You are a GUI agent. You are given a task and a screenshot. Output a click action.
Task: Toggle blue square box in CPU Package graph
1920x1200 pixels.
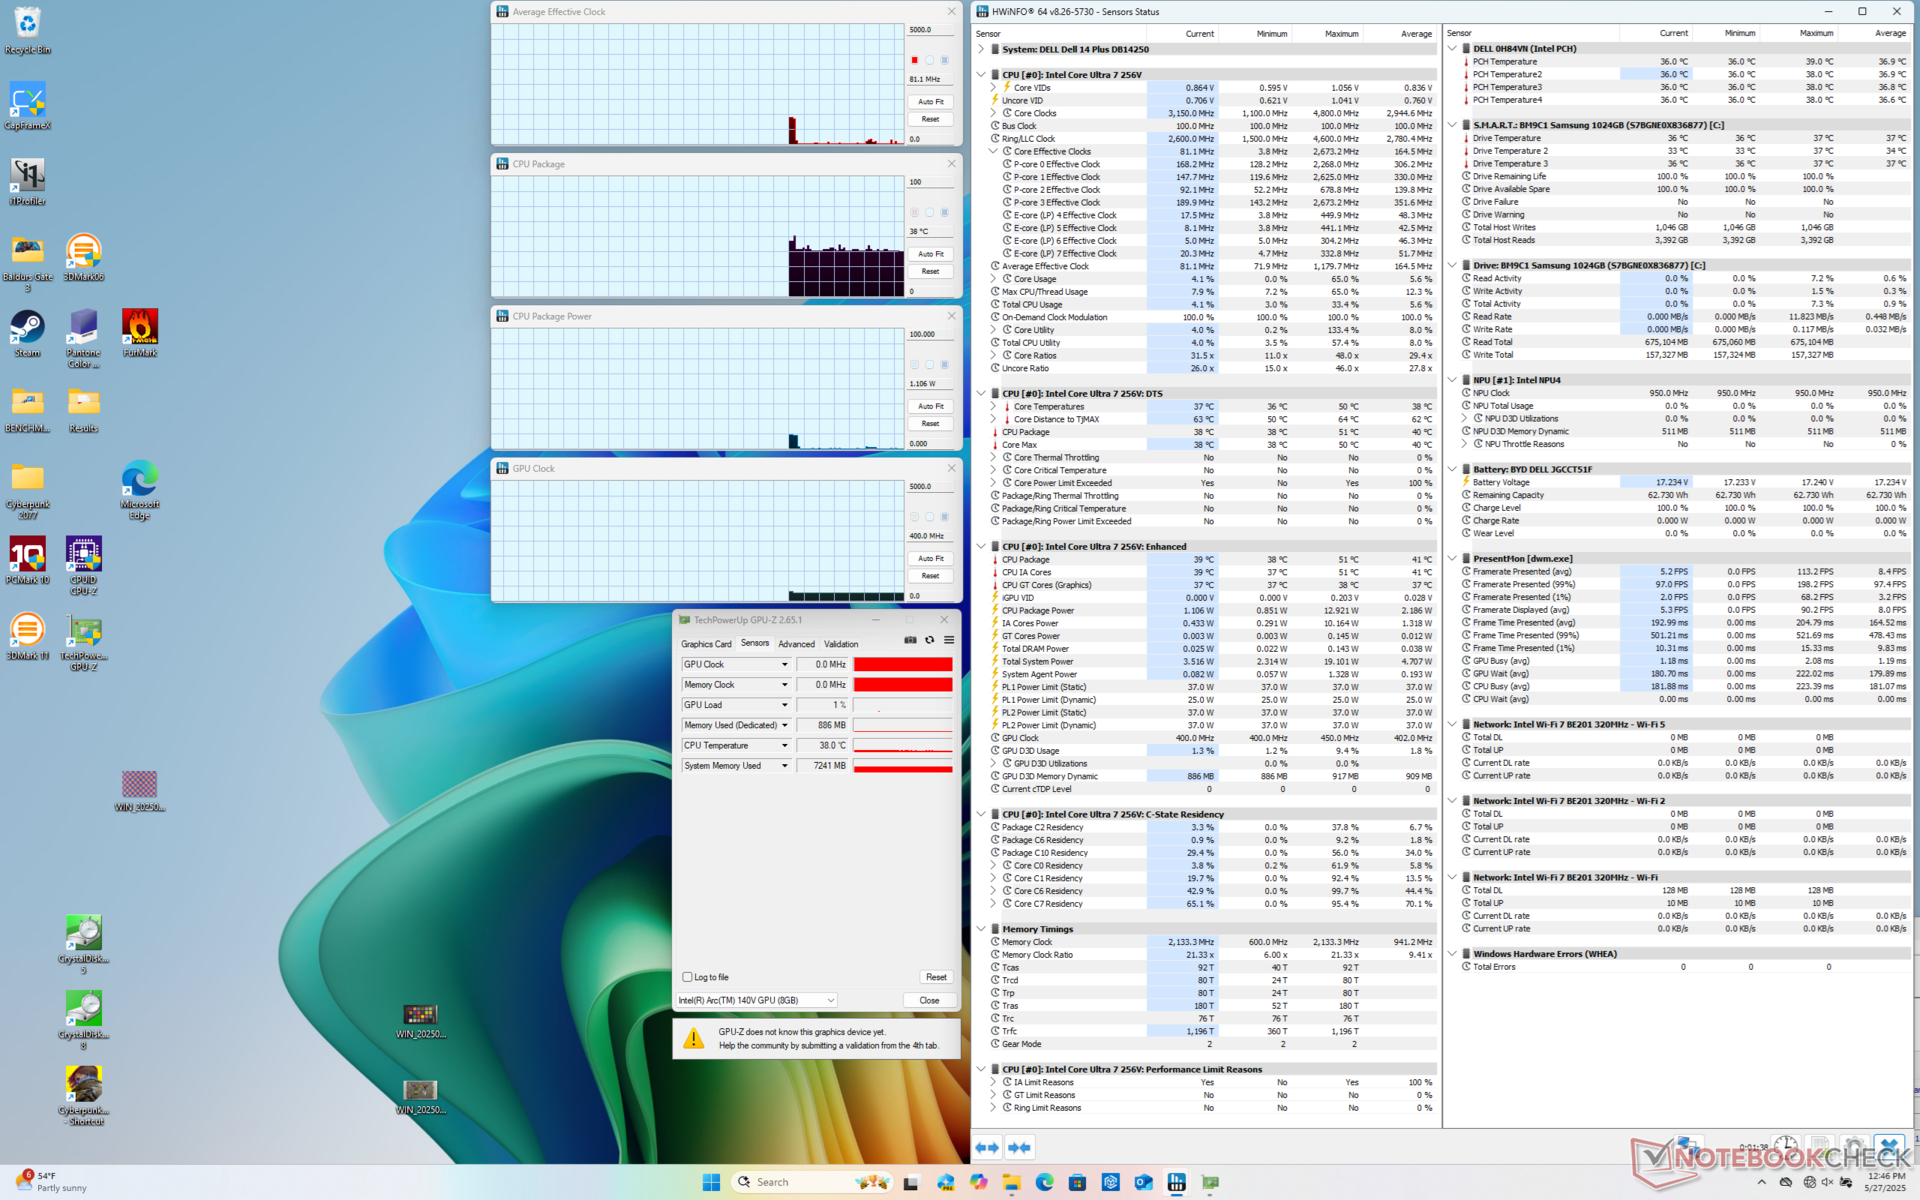pyautogui.click(x=944, y=212)
